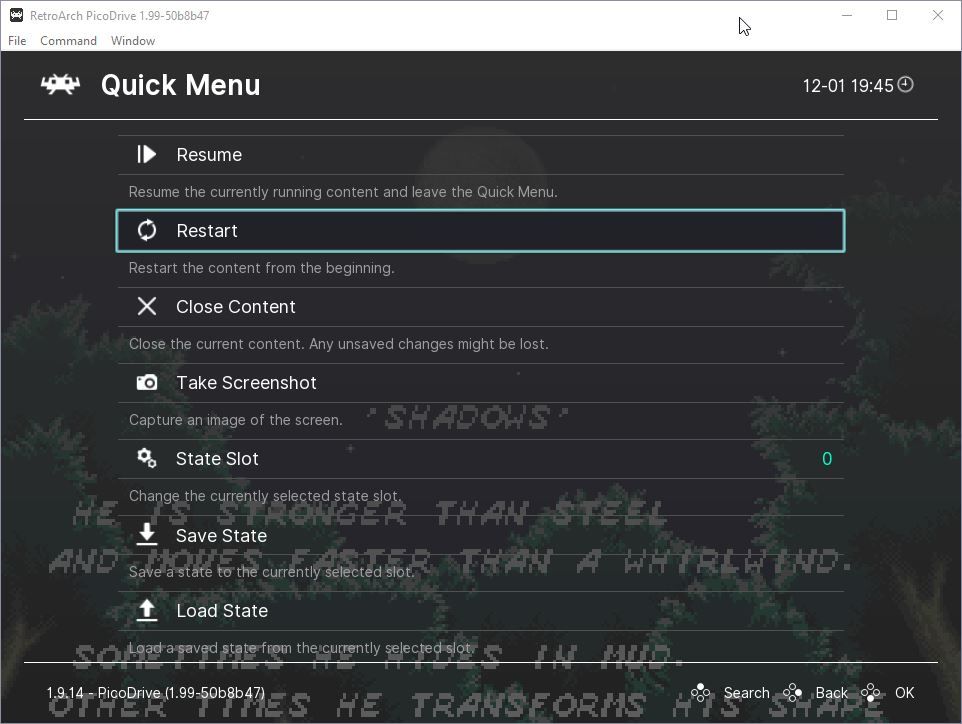Click the Save State download icon

click(x=147, y=534)
